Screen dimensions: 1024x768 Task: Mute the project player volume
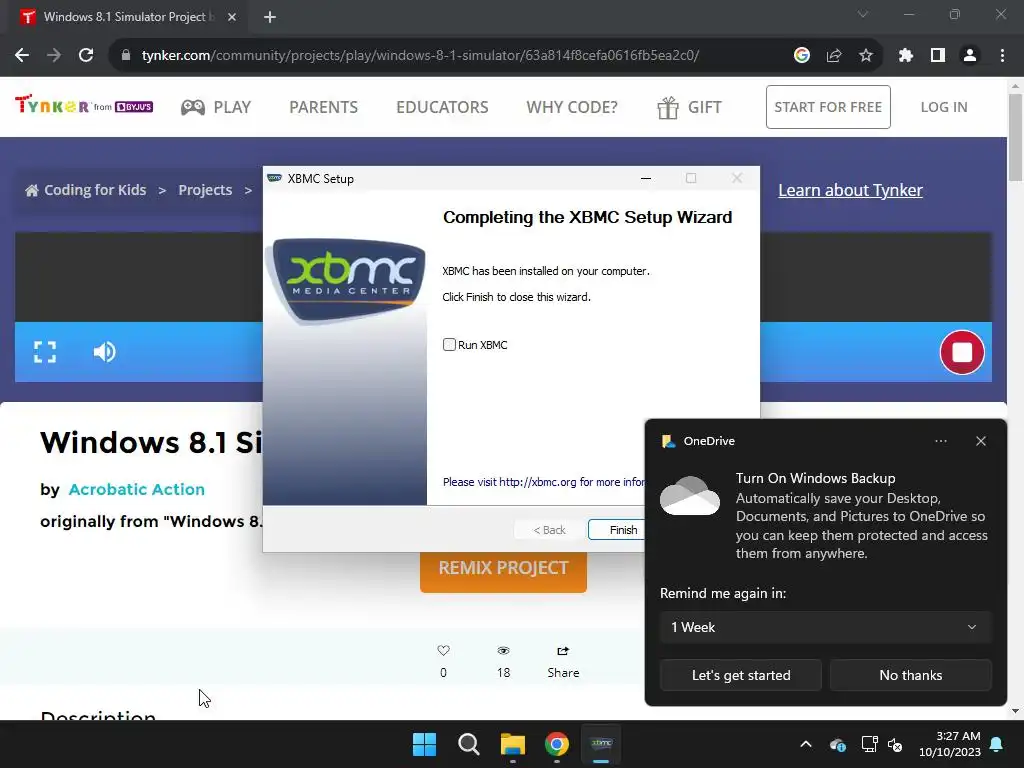[104, 352]
